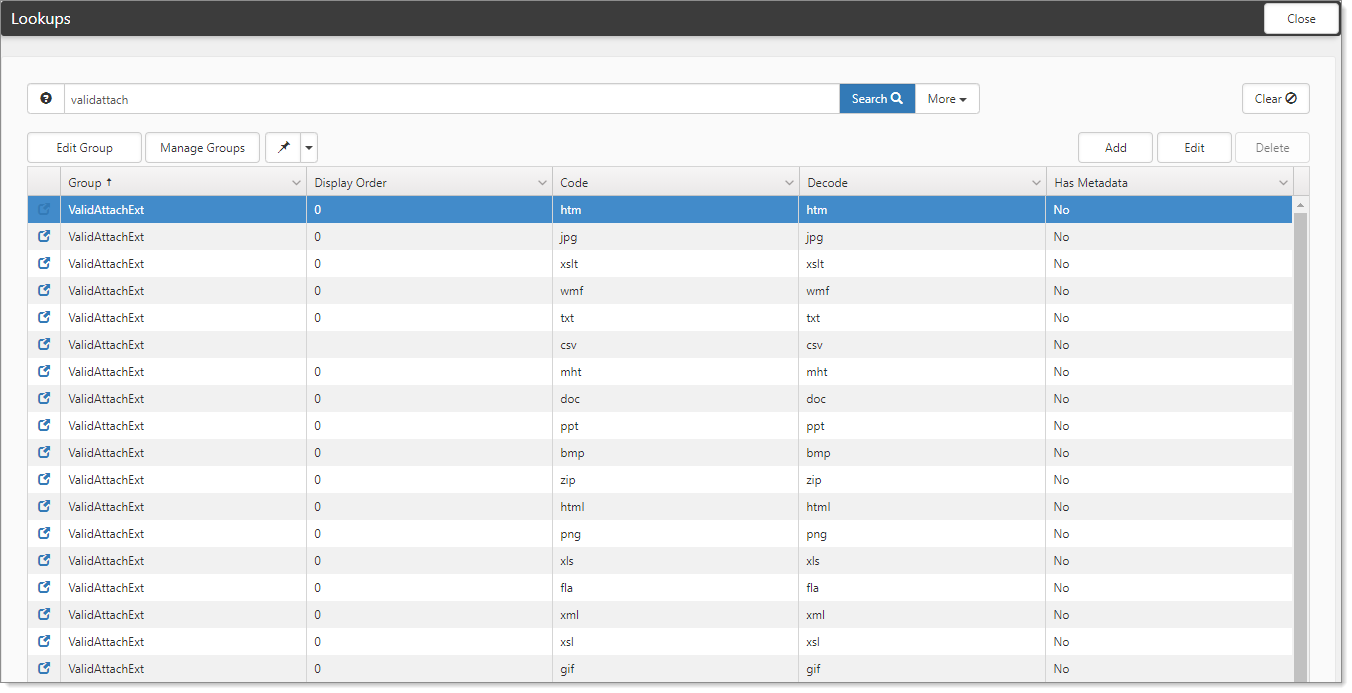Open the dropdown arrow next to pin
Viewport: 1352px width, 693px height.
[309, 148]
